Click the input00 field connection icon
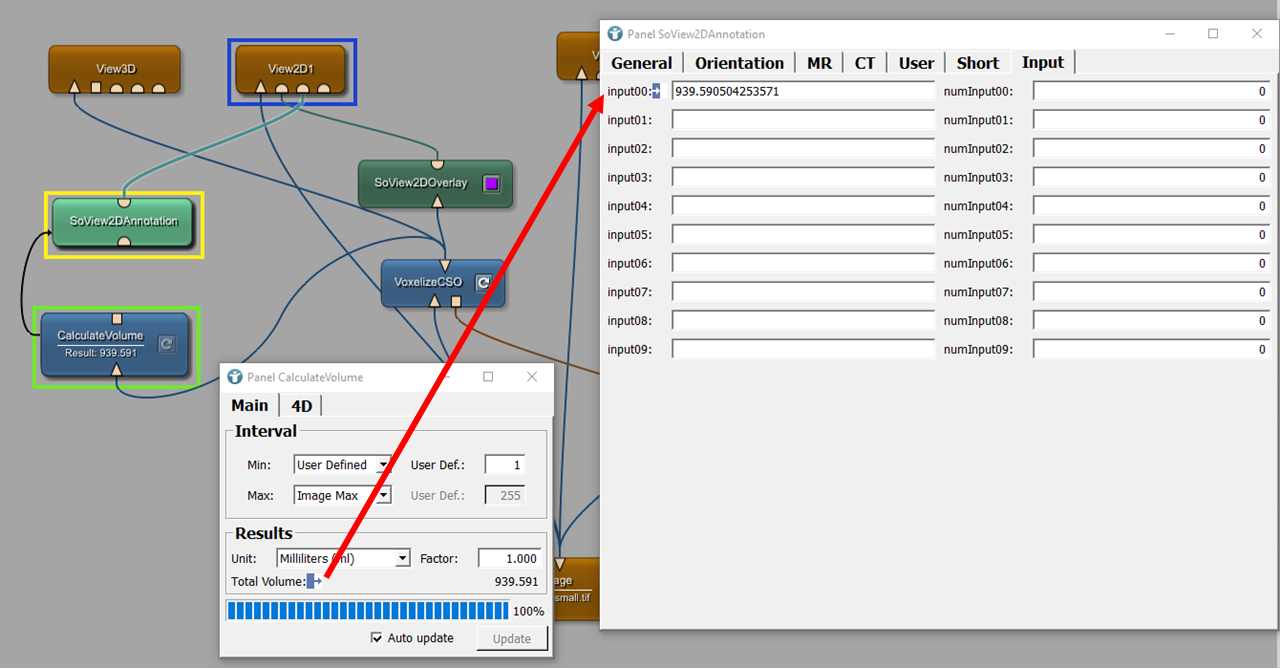The height and width of the screenshot is (669, 1282). [x=656, y=91]
